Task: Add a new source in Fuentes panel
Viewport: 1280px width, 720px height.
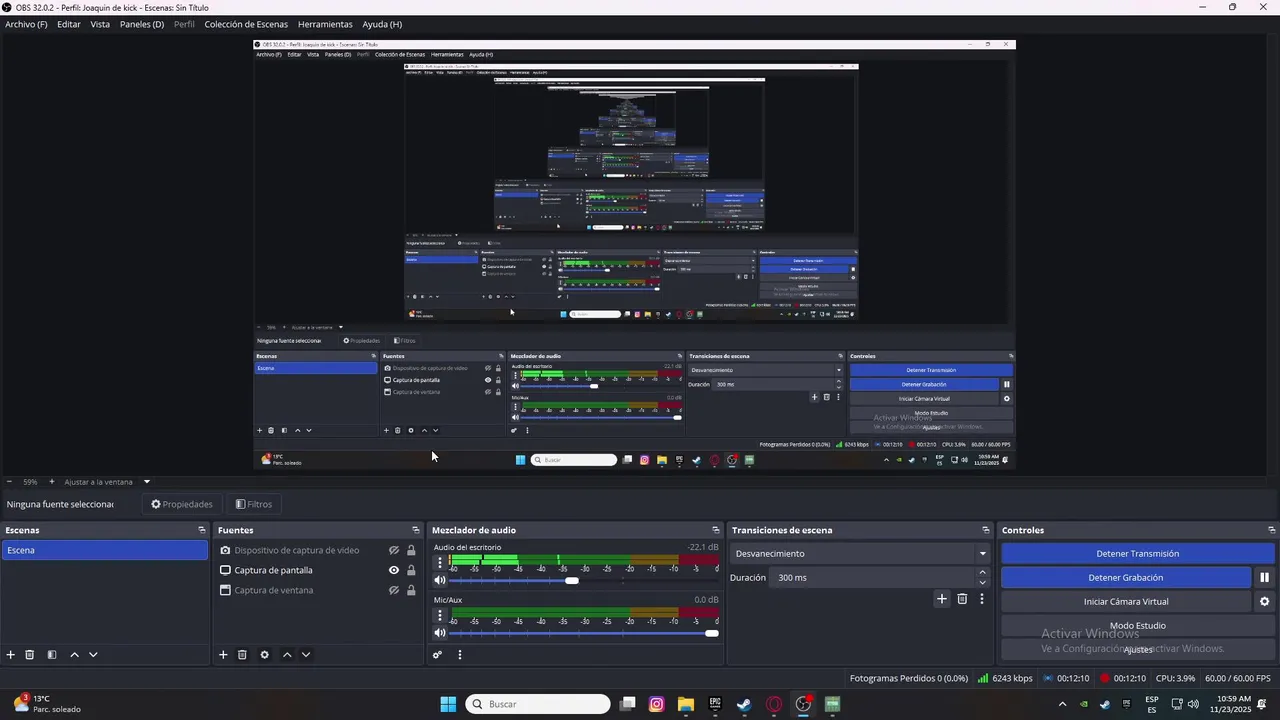Action: pos(223,655)
